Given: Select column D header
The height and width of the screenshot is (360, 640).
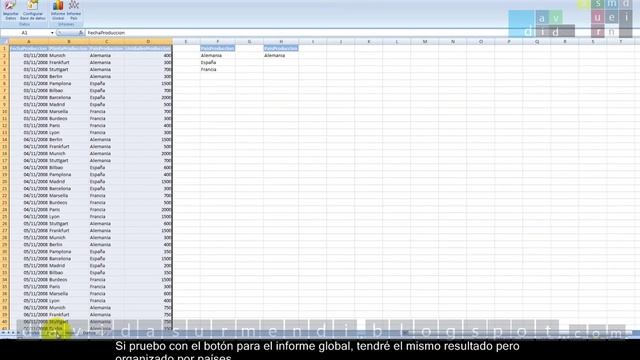Looking at the screenshot, I should click(148, 41).
